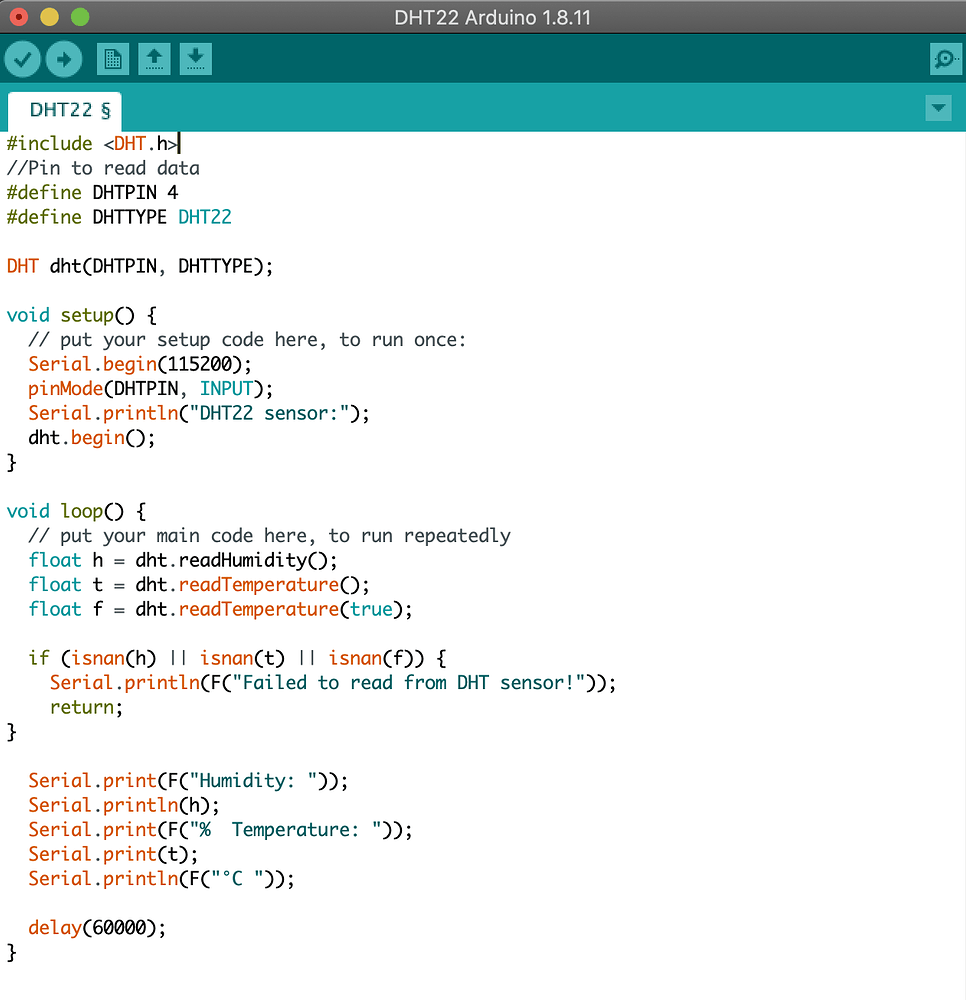The height and width of the screenshot is (1000, 966).
Task: Save the sketch using the Save icon
Action: coord(196,58)
